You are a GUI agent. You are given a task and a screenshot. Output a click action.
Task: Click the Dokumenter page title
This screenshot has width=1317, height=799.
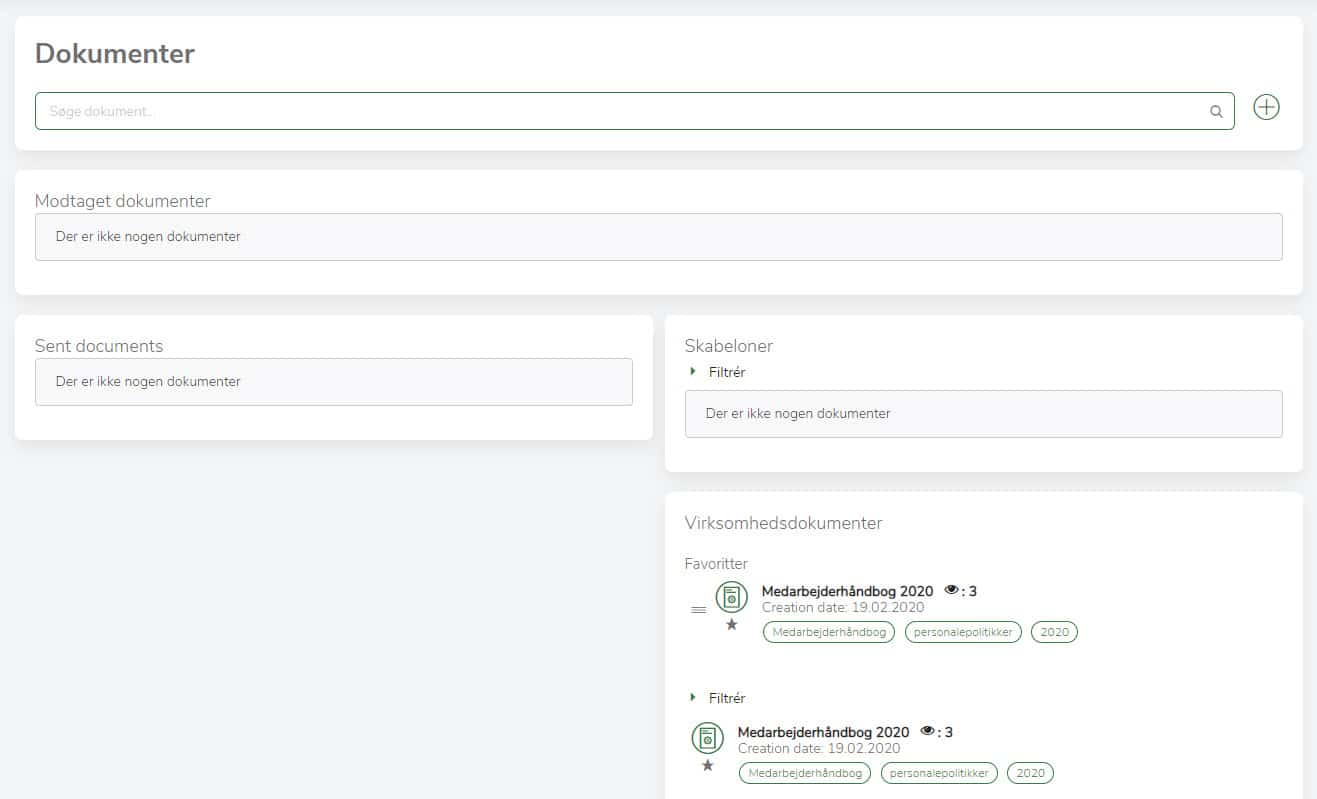tap(115, 54)
